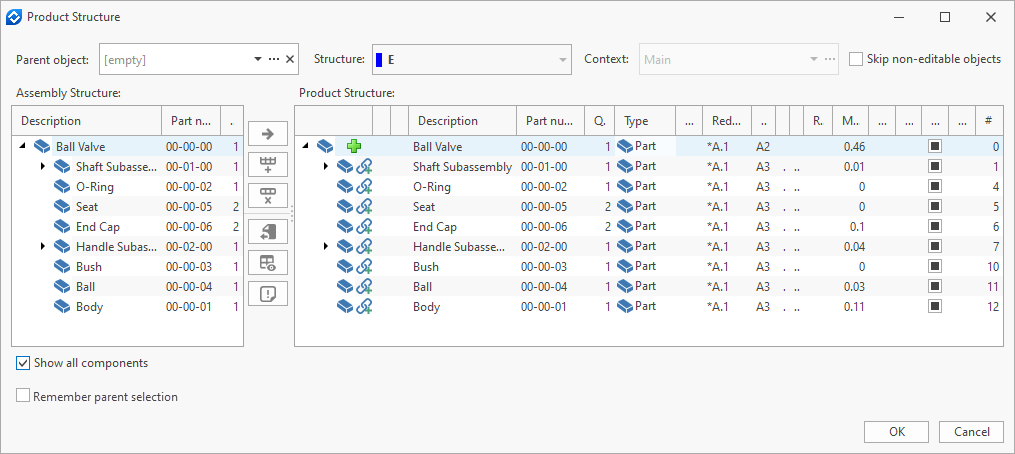Click the blue color marker in Structure field
This screenshot has height=454, width=1015.
pyautogui.click(x=379, y=60)
